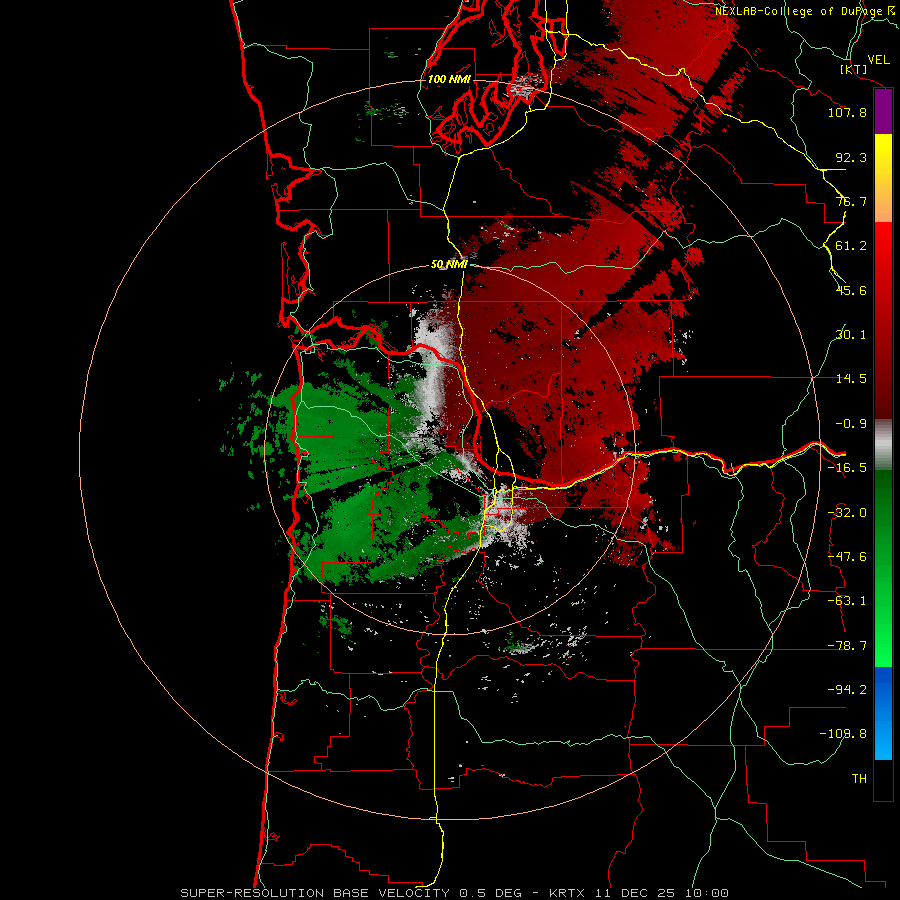The image size is (900, 900).
Task: Click the "TH" label on the legend
Action: pos(859,779)
